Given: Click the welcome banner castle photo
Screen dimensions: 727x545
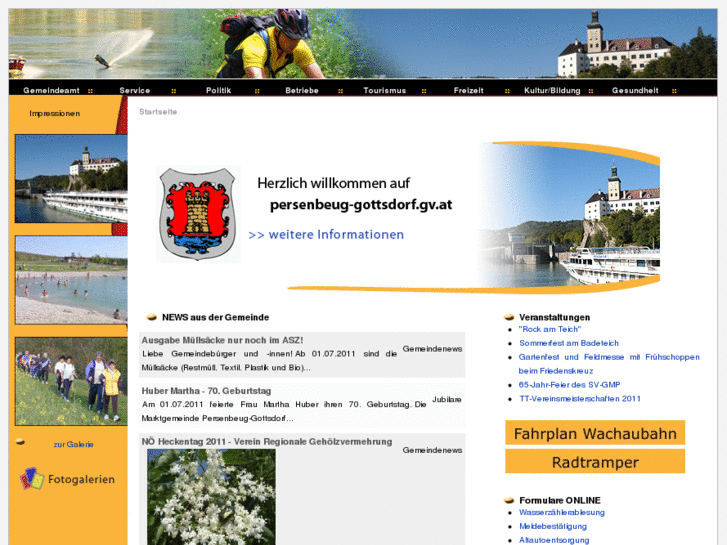Looking at the screenshot, I should [x=569, y=216].
